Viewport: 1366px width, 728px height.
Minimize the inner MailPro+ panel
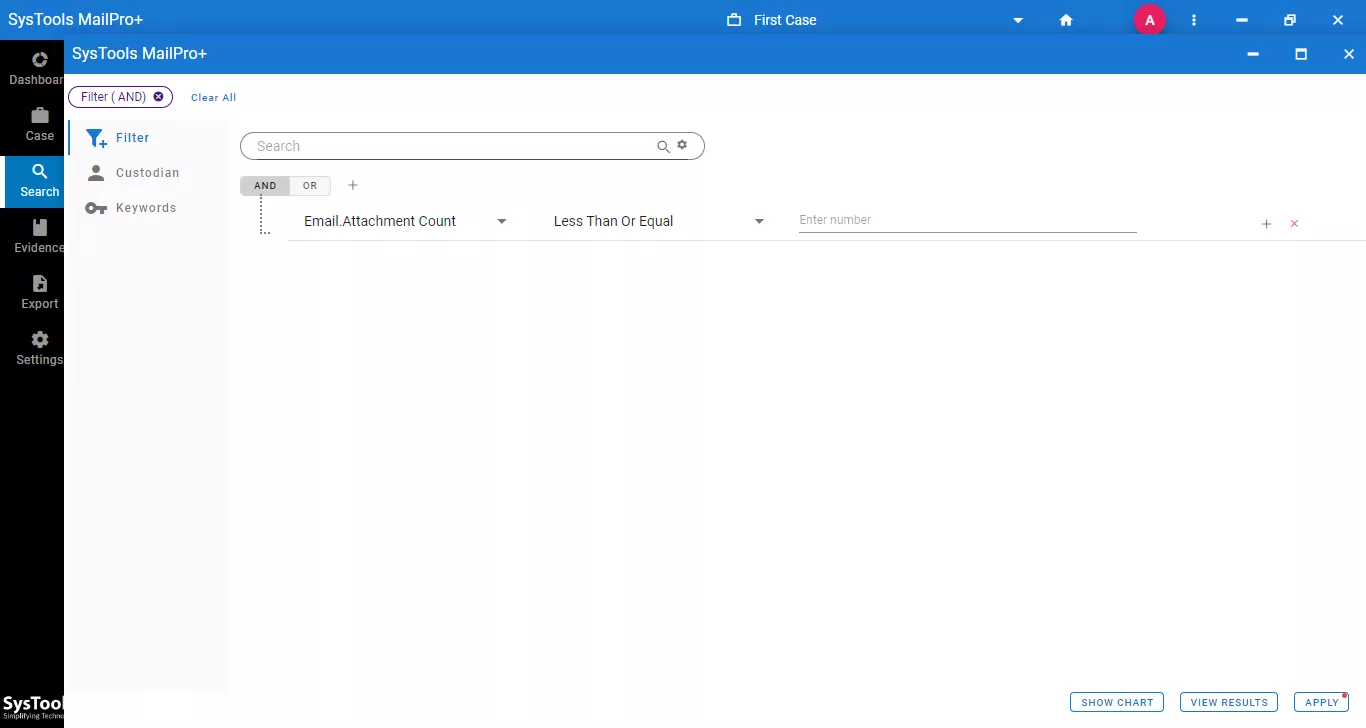coord(1253,54)
